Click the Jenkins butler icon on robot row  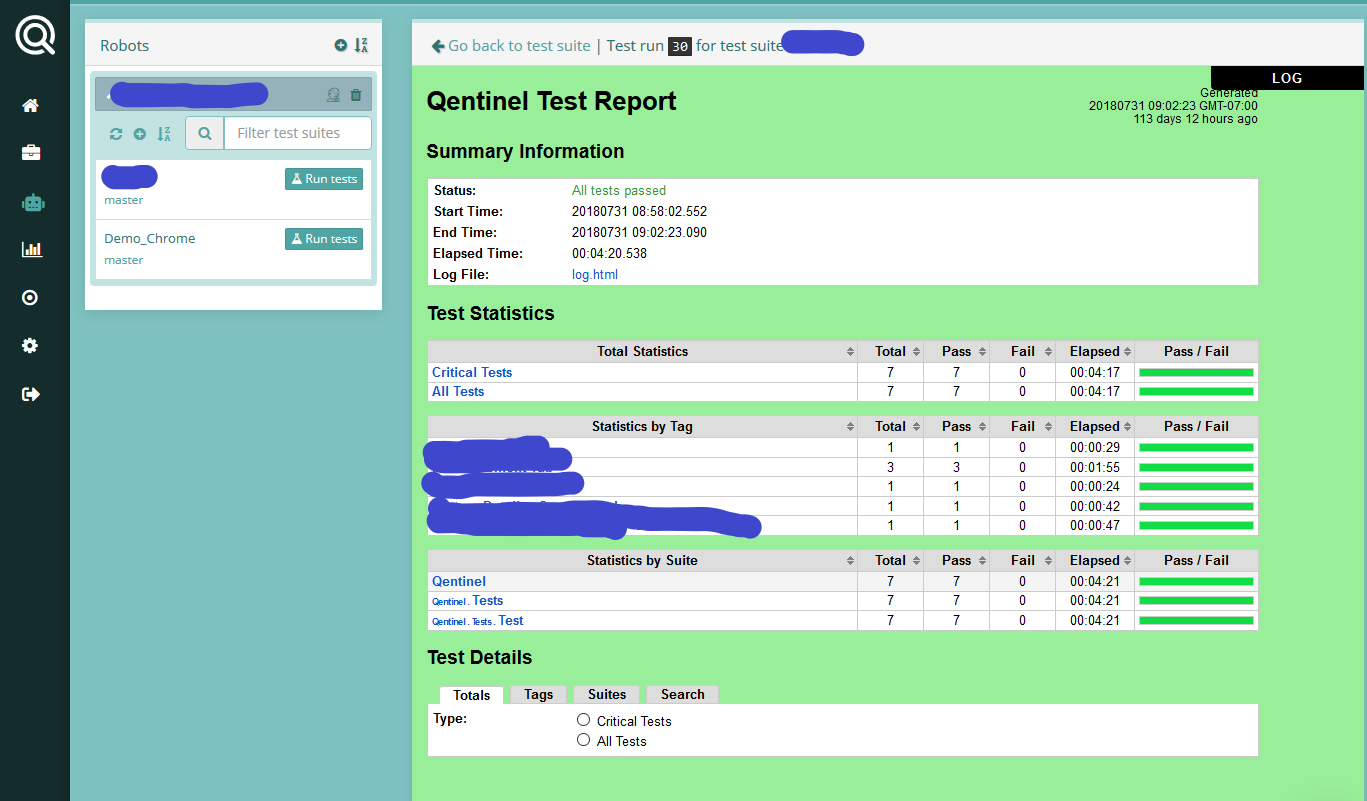tap(333, 95)
